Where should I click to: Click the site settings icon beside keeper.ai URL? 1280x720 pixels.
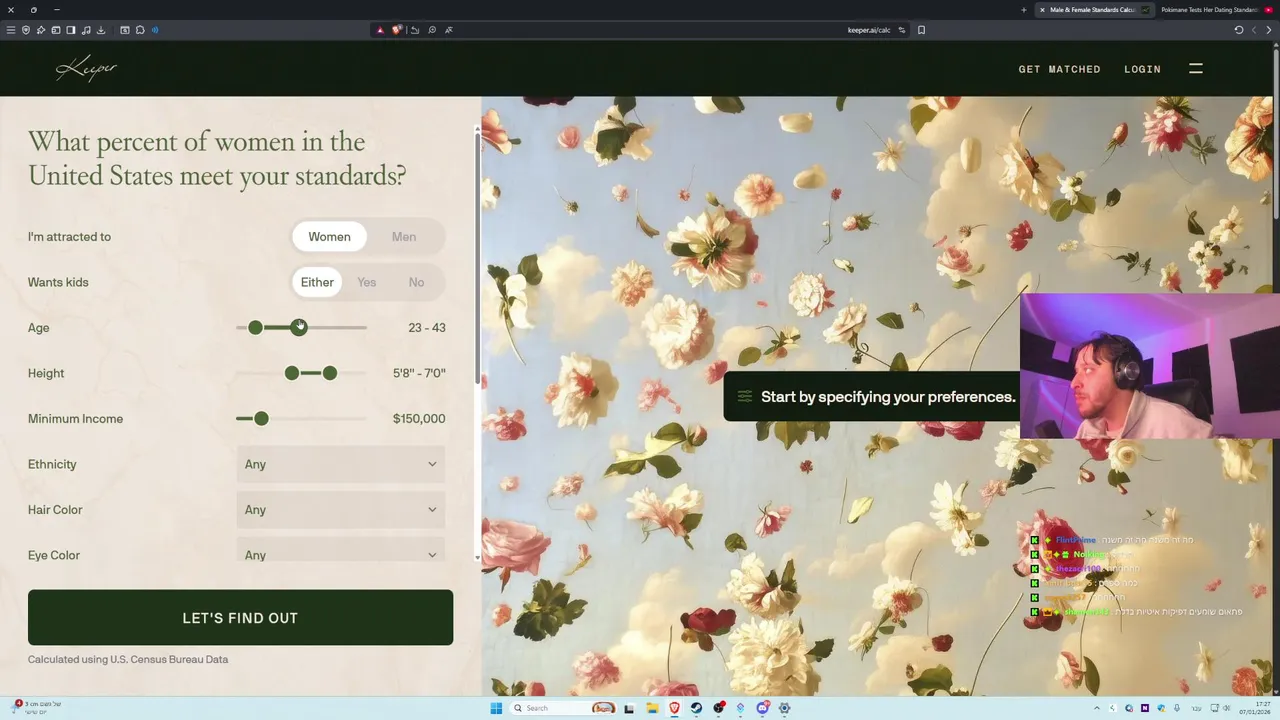point(902,30)
